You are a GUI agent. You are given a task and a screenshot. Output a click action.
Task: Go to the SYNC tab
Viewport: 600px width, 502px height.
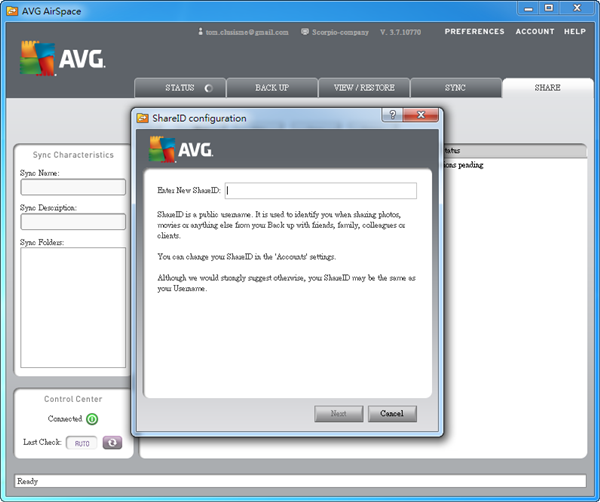click(x=456, y=88)
